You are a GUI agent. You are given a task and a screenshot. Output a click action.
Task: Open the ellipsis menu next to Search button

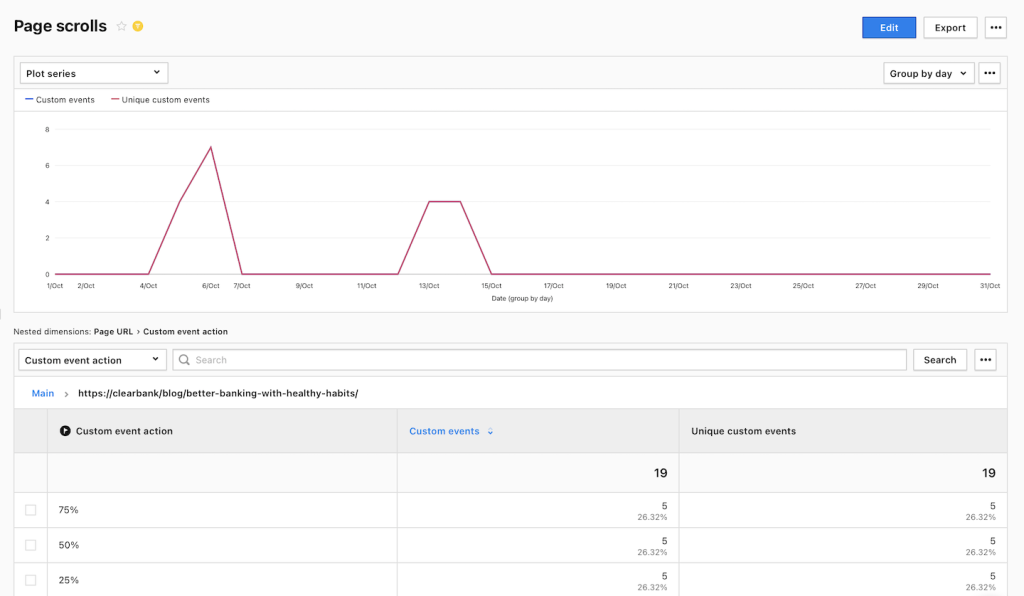(985, 359)
